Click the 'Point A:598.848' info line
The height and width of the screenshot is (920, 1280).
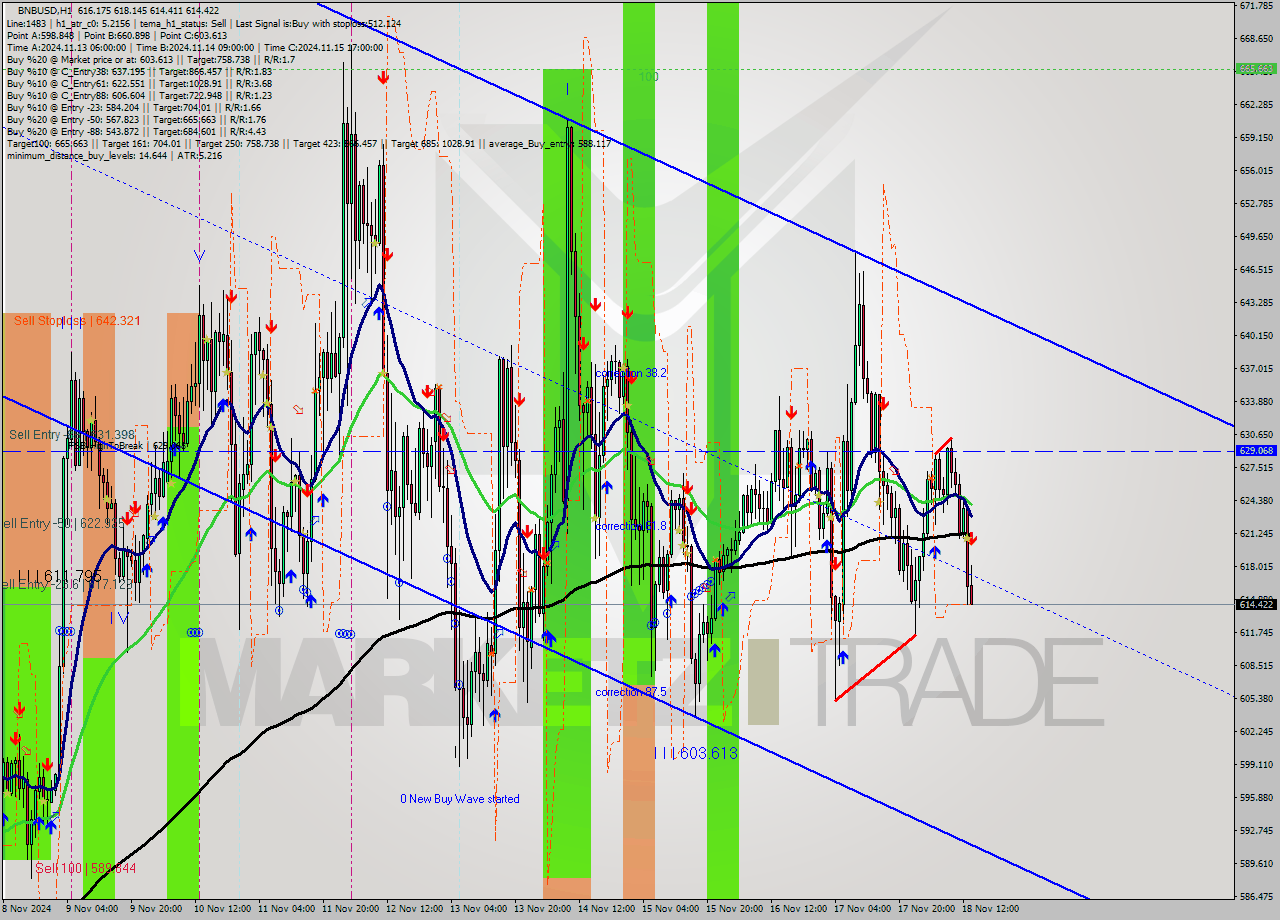117,35
